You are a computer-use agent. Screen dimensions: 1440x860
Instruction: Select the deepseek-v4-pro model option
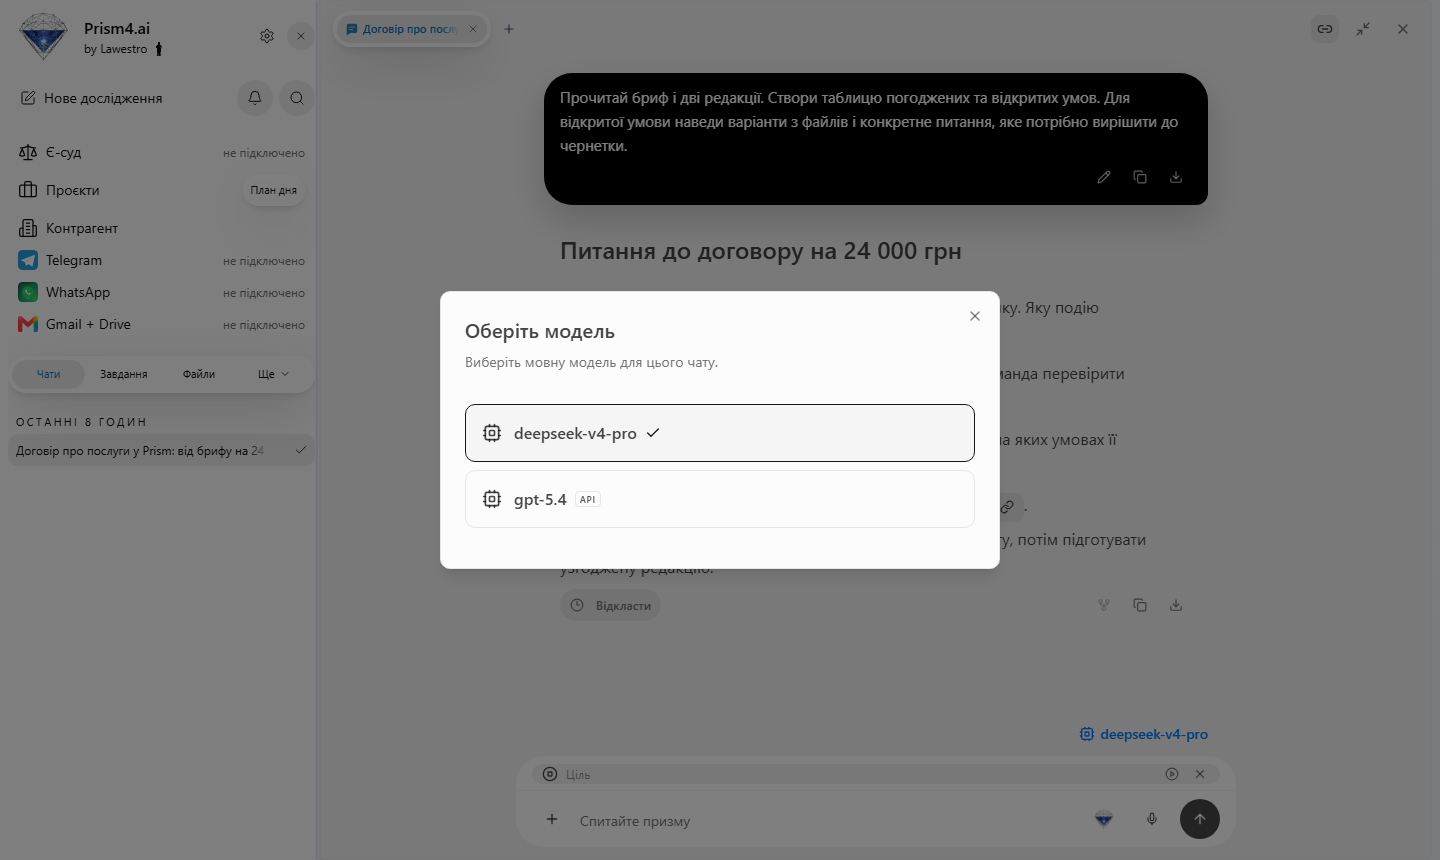[x=720, y=433]
